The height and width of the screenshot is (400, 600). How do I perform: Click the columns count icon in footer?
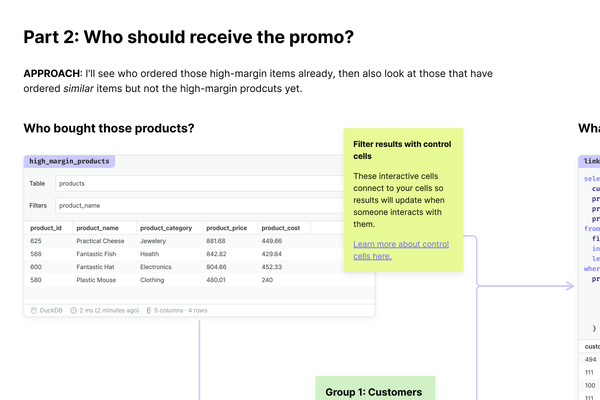[x=149, y=311]
